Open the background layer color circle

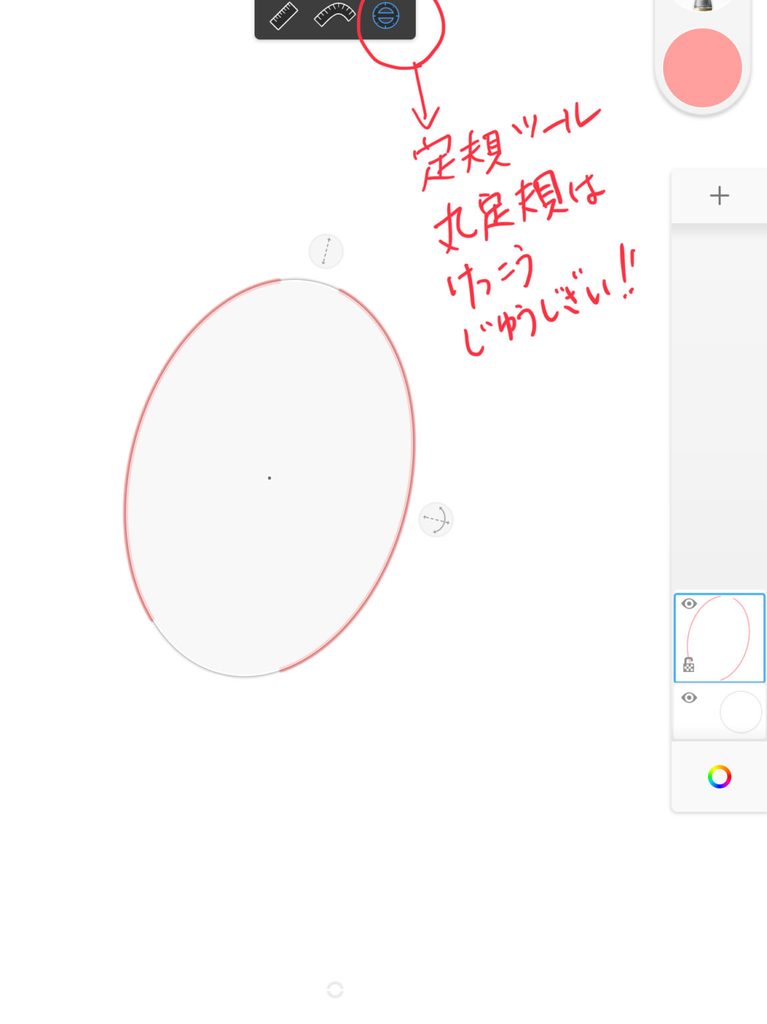(x=740, y=712)
